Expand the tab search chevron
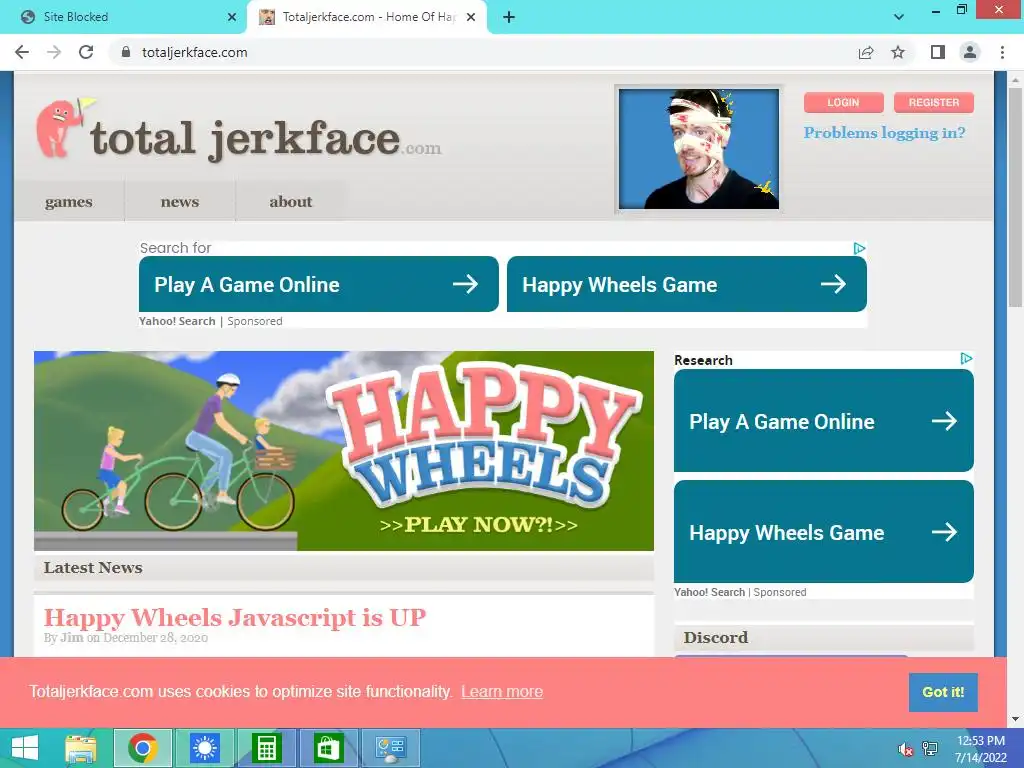The height and width of the screenshot is (768, 1024). pyautogui.click(x=899, y=17)
